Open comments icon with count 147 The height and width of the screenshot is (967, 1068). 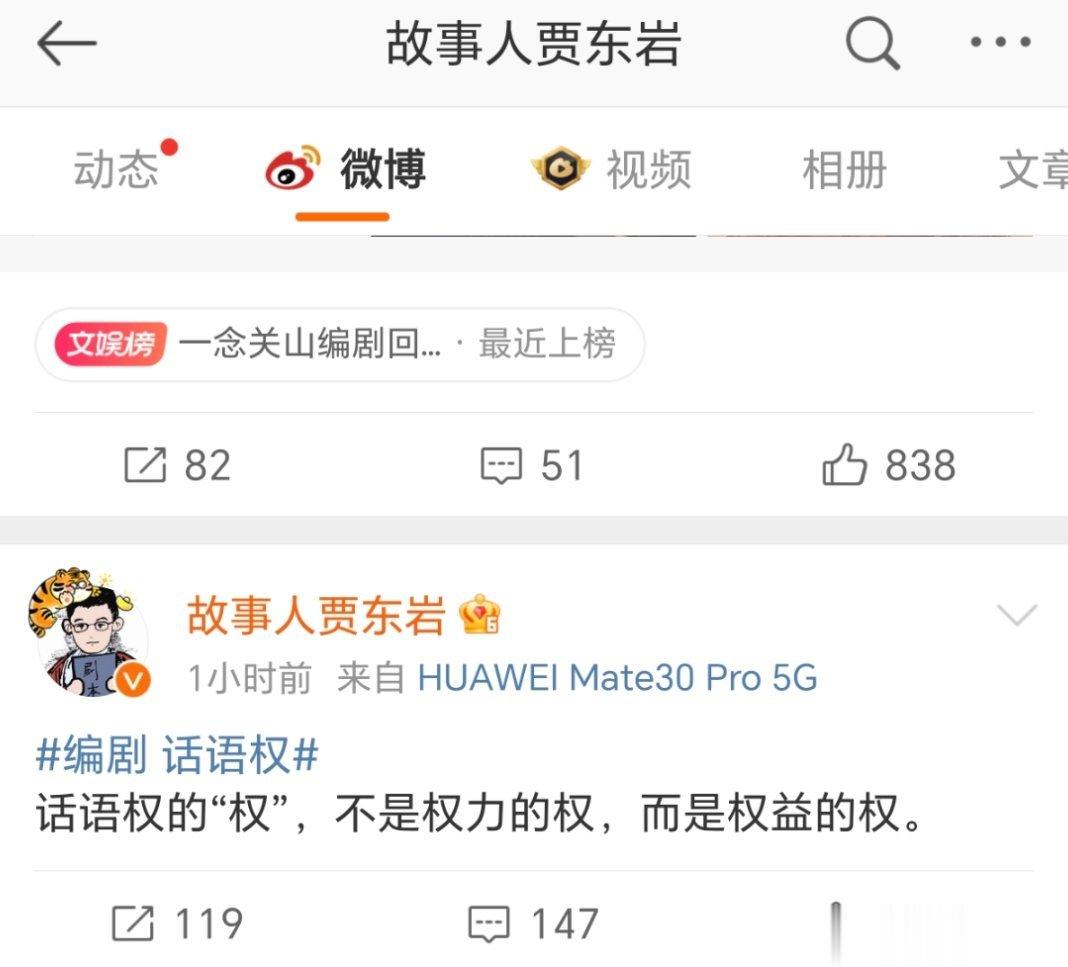[x=488, y=924]
